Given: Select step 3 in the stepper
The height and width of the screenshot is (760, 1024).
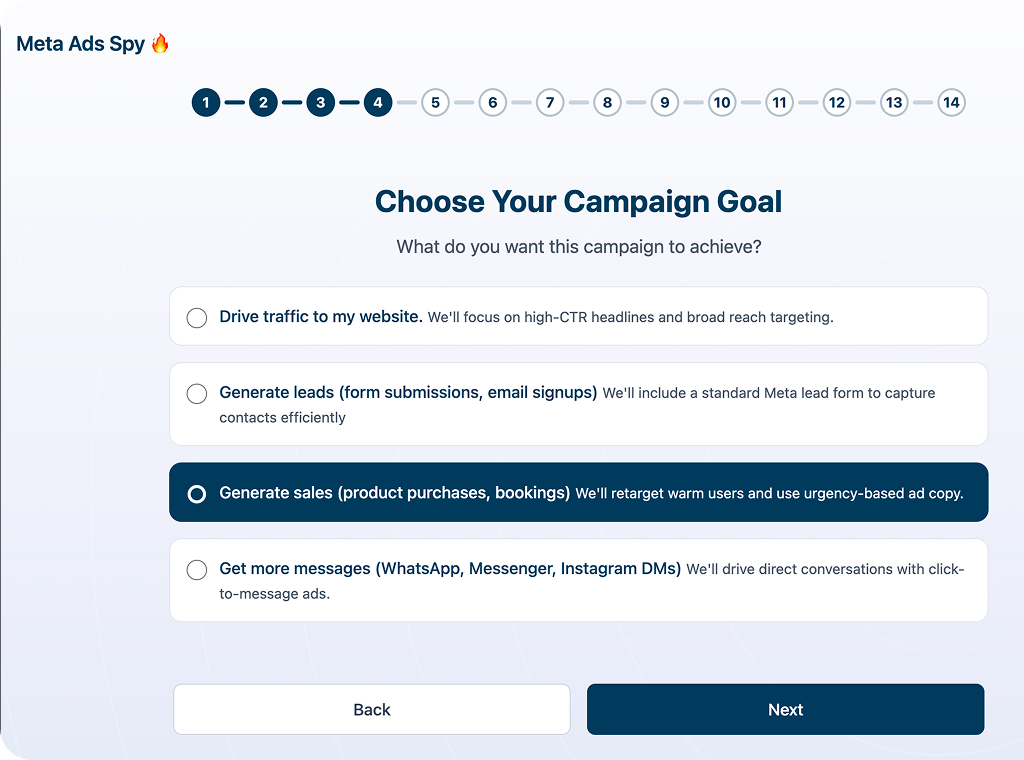Looking at the screenshot, I should [320, 102].
